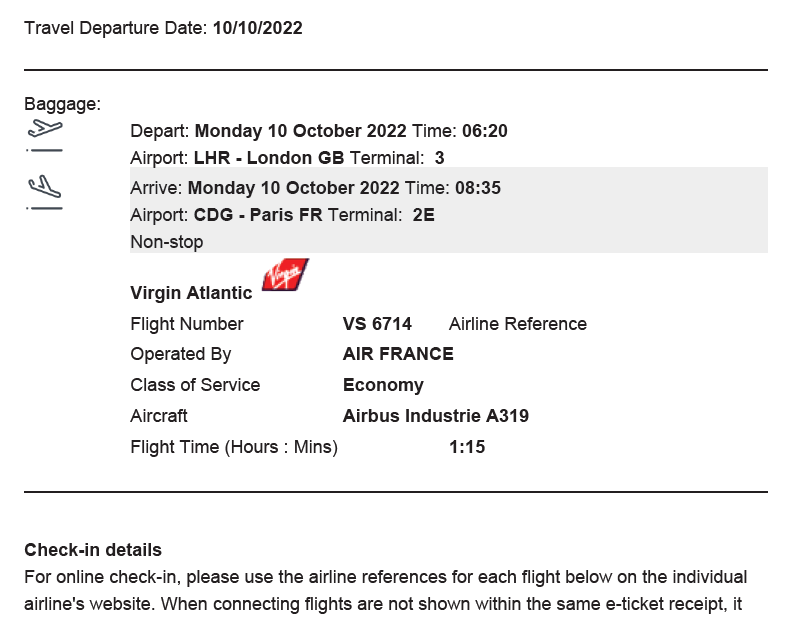
Task: Click the arrival time 08:35
Action: coord(478,188)
